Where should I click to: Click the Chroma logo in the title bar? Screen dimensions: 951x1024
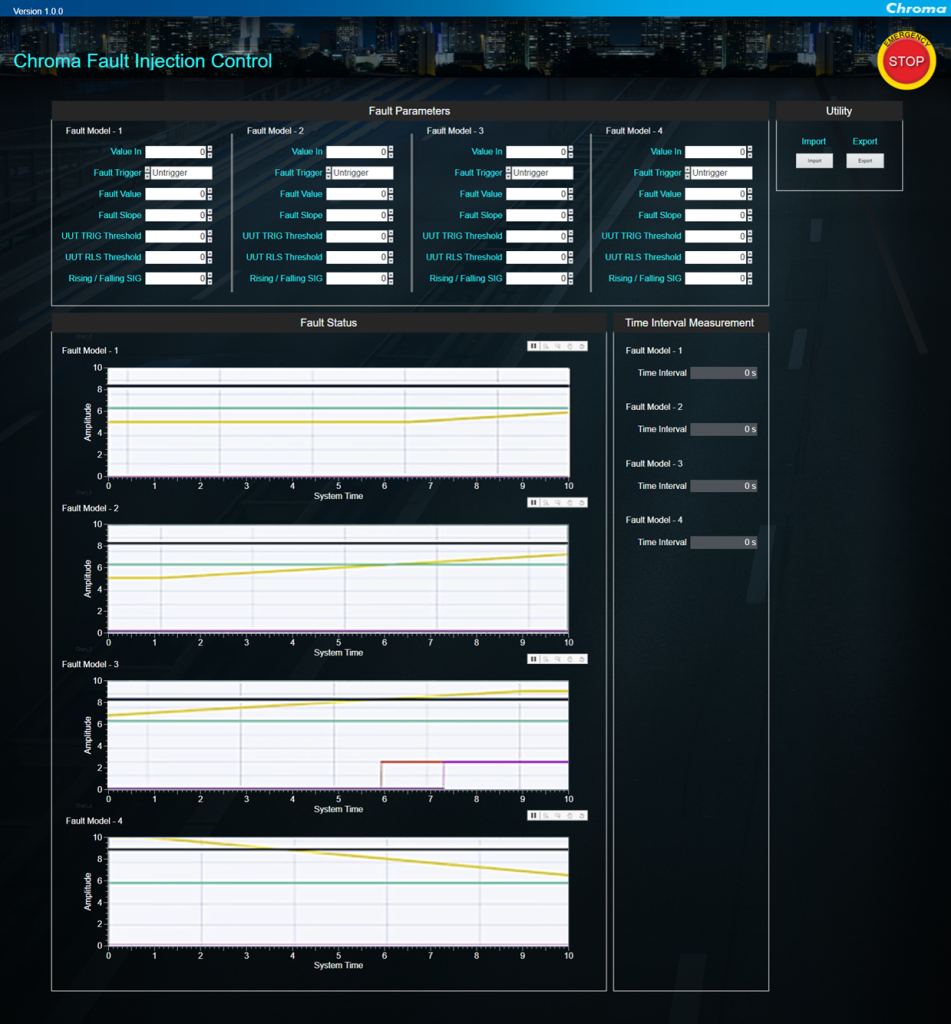(x=915, y=8)
